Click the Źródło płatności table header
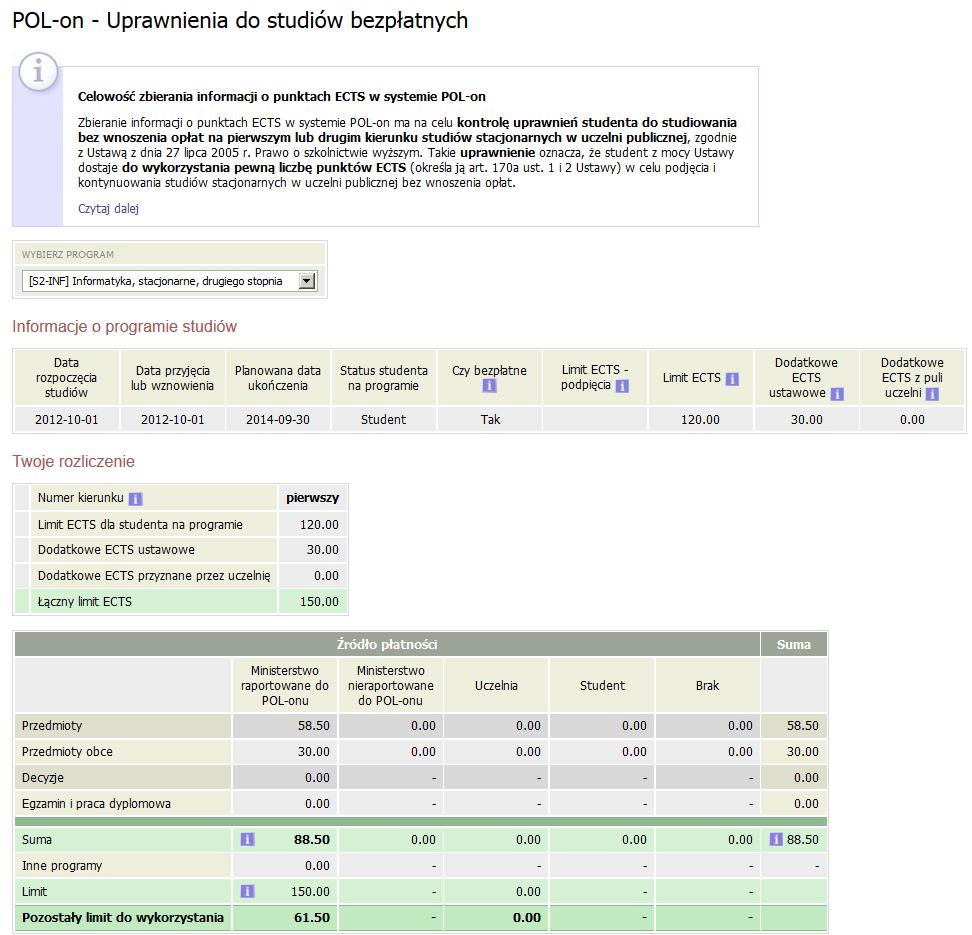The image size is (972, 935). 387,644
